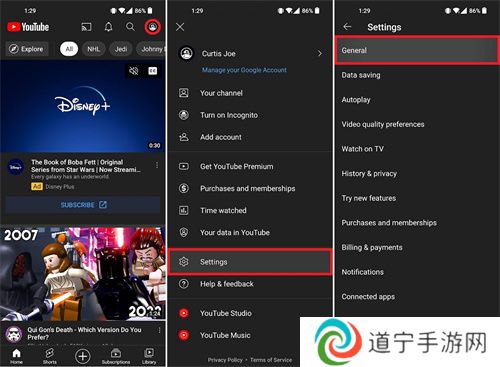
Task: Tap the create plus icon in bottom bar
Action: pyautogui.click(x=83, y=356)
